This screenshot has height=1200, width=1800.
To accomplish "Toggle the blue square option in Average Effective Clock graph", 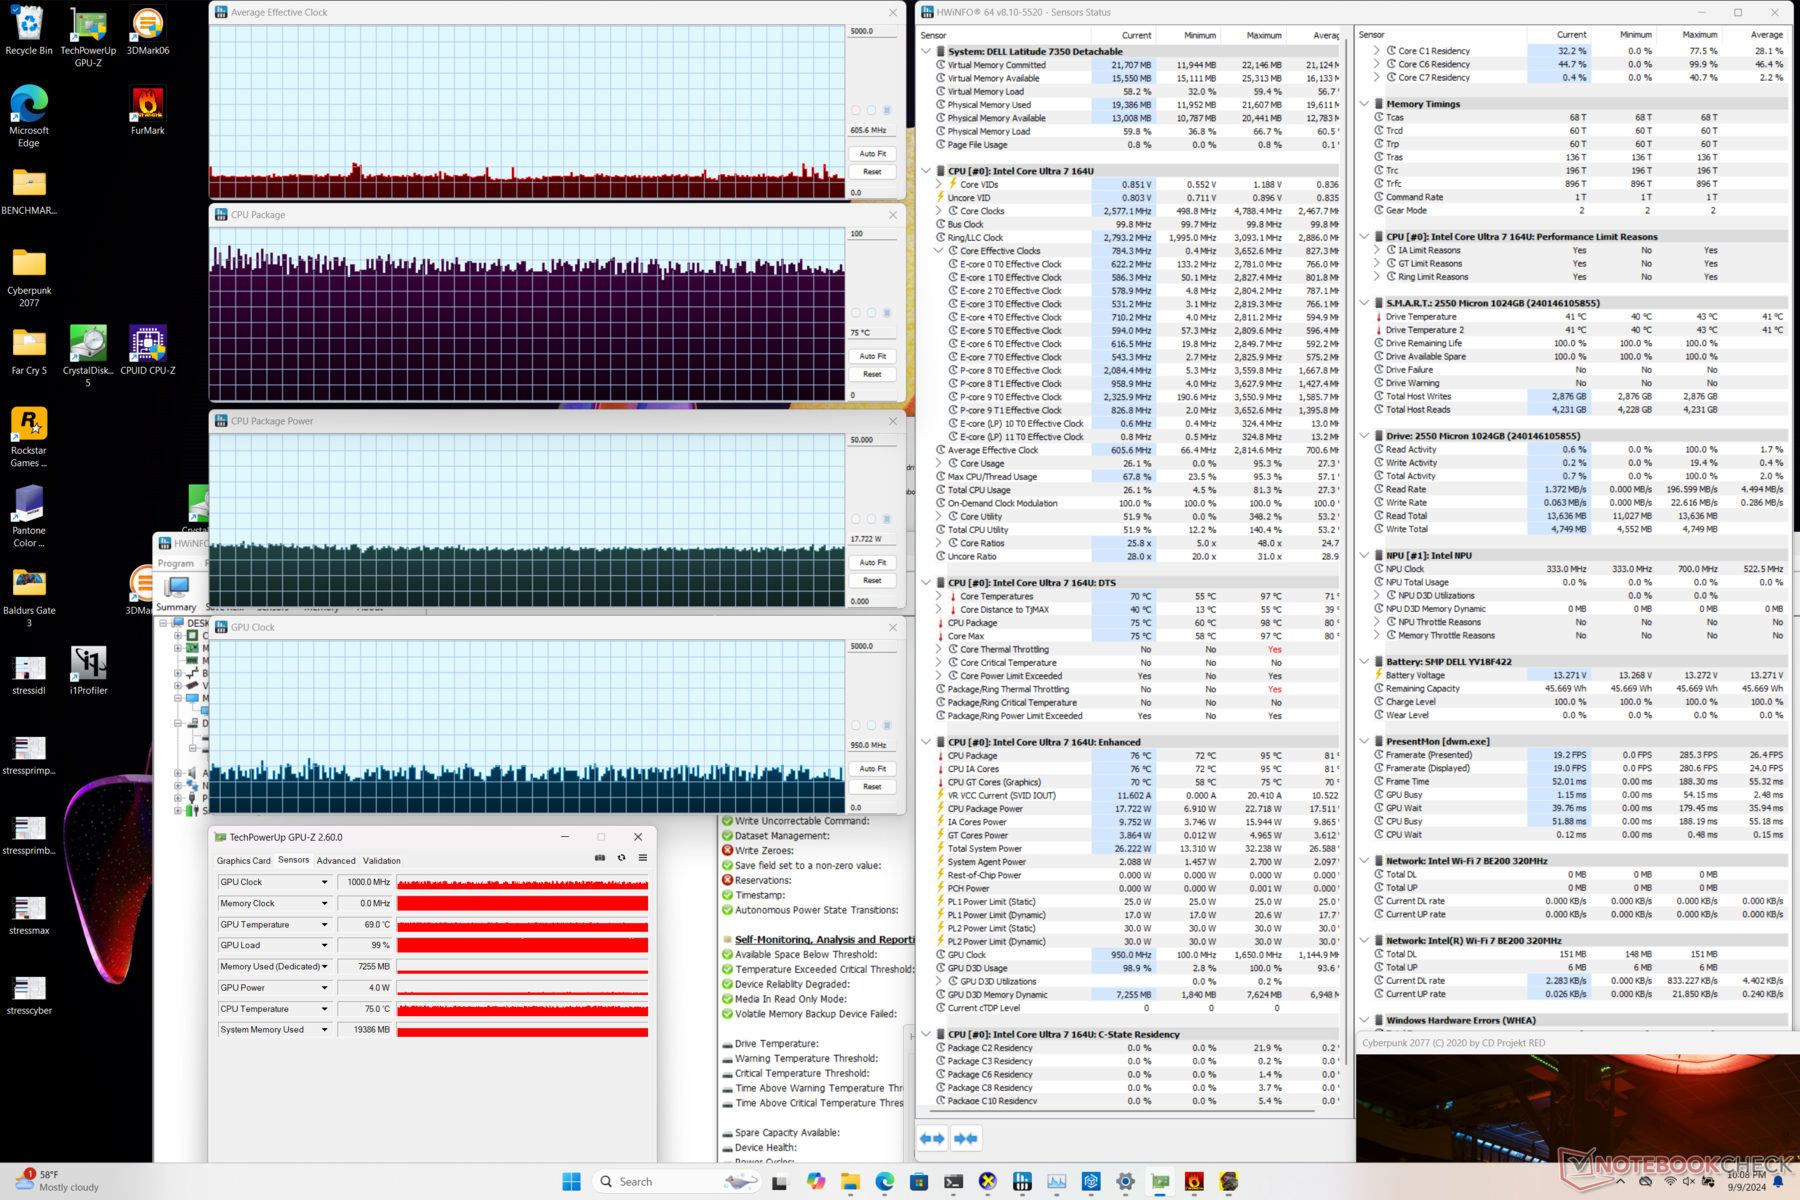I will (x=887, y=110).
